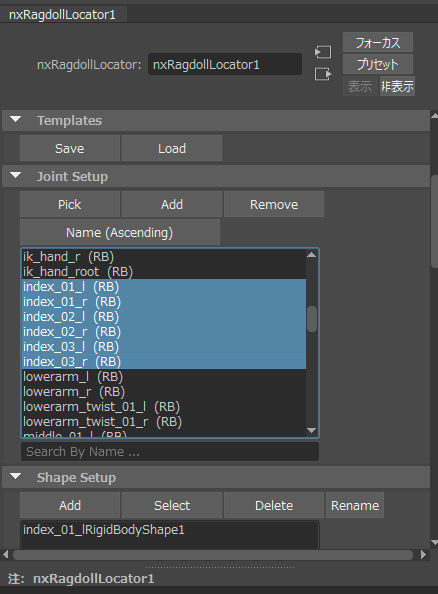Click the panel scroll up arrow
This screenshot has width=438, height=594.
pyautogui.click(x=435, y=116)
